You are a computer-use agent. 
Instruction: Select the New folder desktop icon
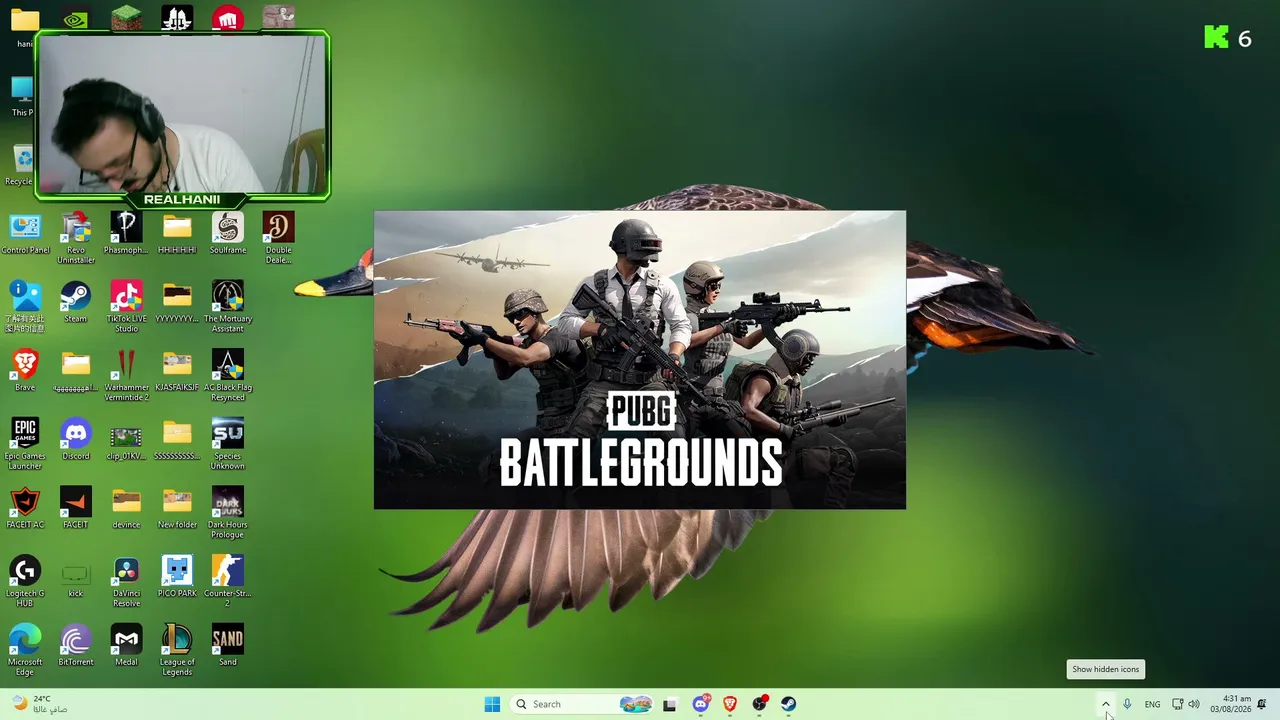tap(177, 508)
